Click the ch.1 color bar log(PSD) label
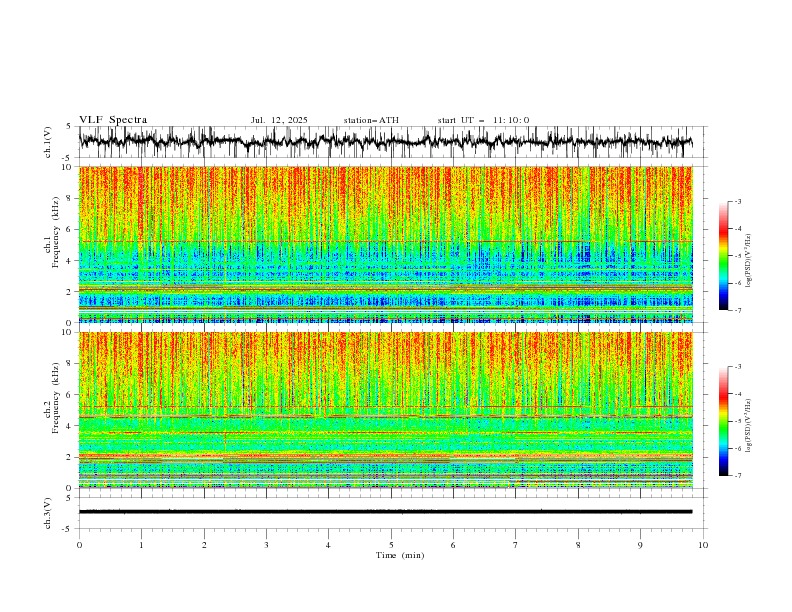The width and height of the screenshot is (792, 612). pos(748,261)
